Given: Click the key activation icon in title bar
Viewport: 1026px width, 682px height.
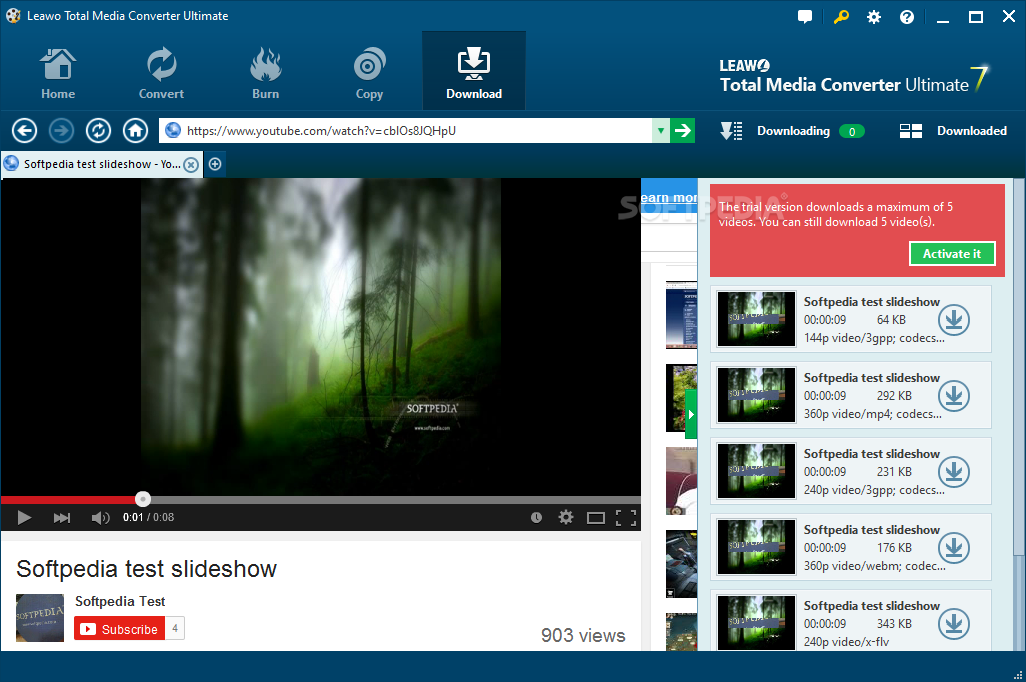Looking at the screenshot, I should point(840,17).
